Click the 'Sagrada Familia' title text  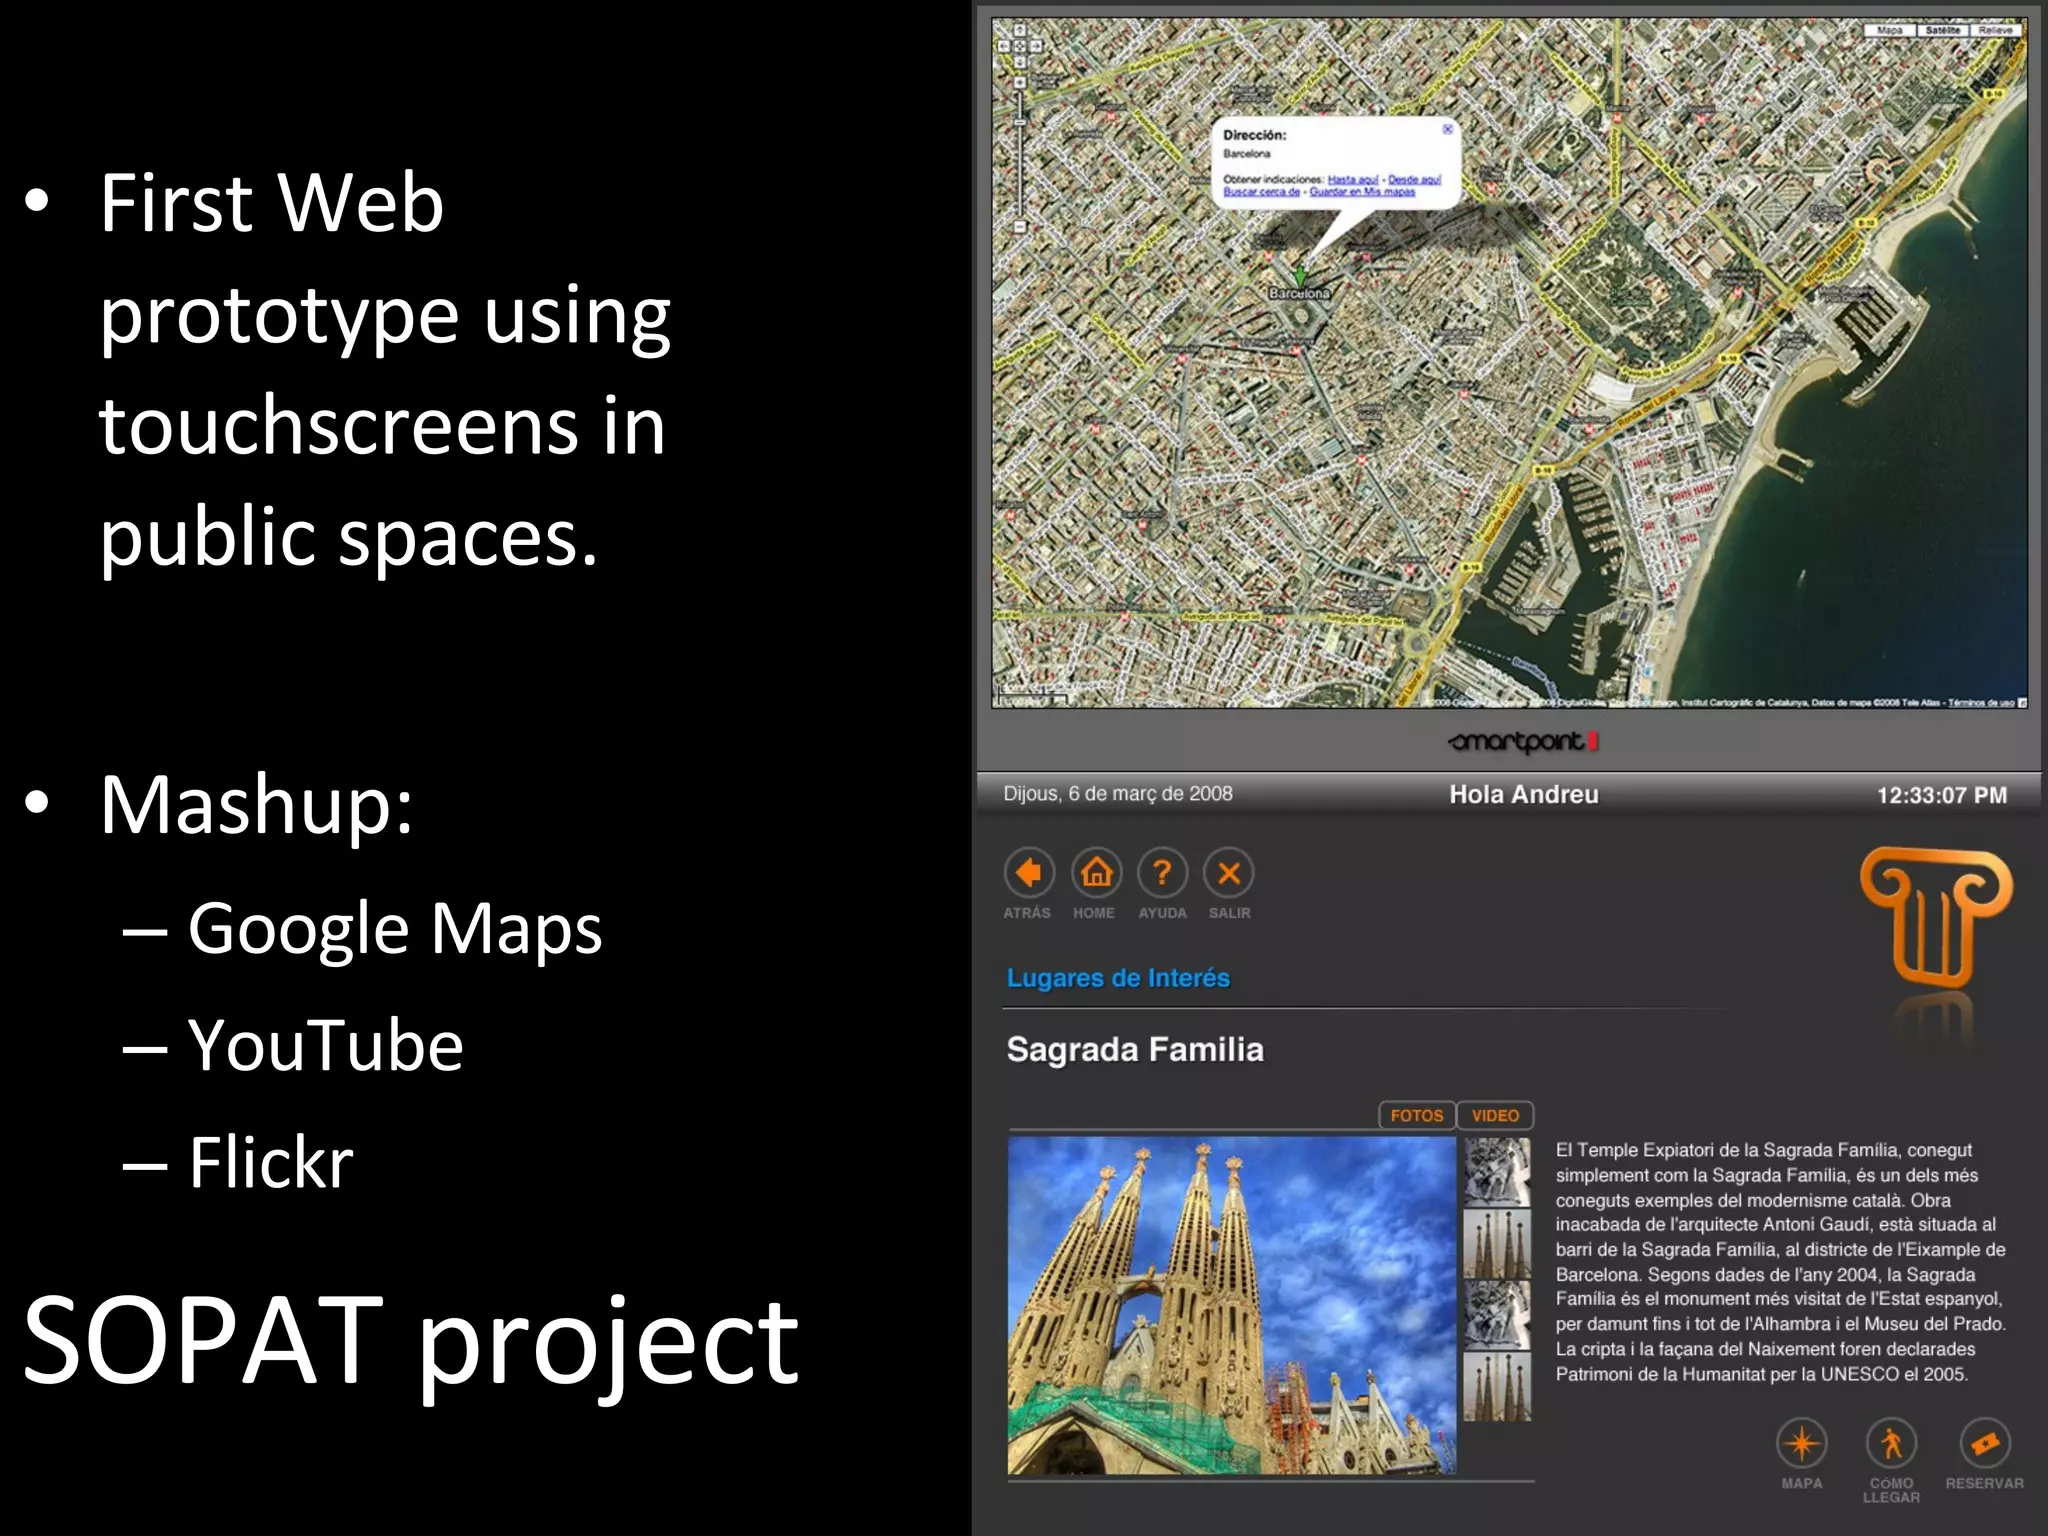point(1135,1050)
